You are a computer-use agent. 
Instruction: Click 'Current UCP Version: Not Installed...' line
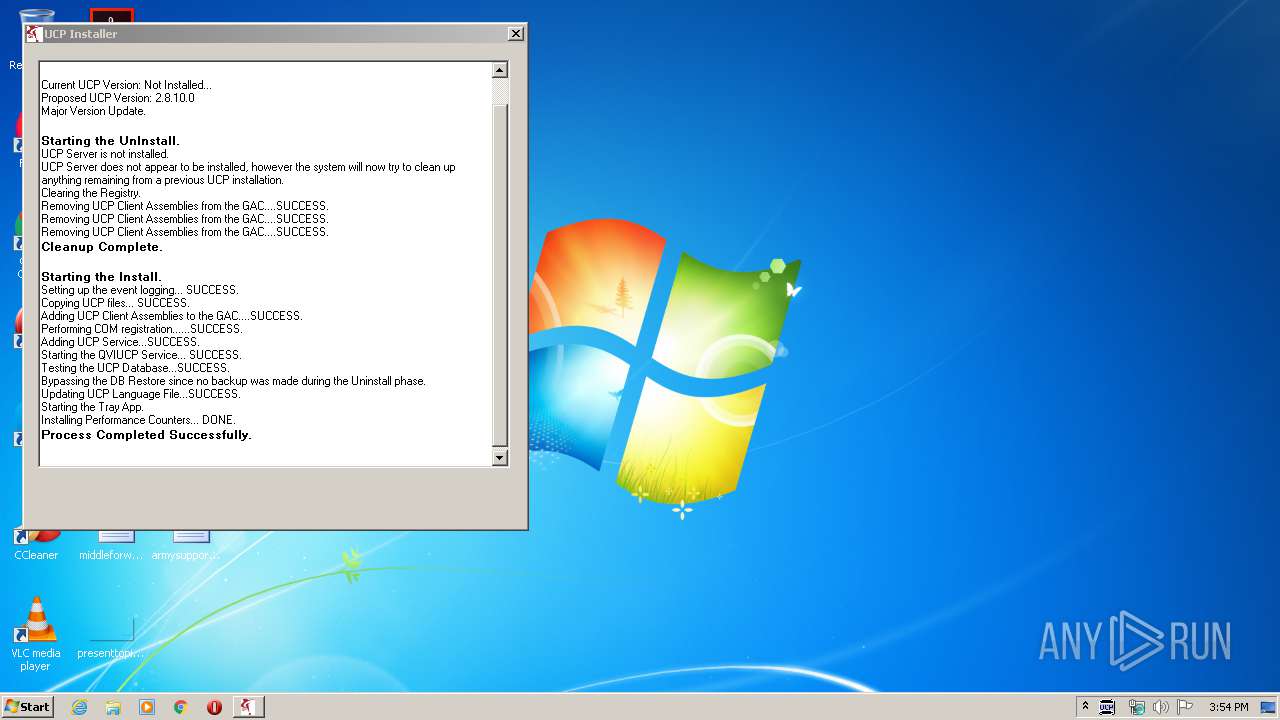126,85
